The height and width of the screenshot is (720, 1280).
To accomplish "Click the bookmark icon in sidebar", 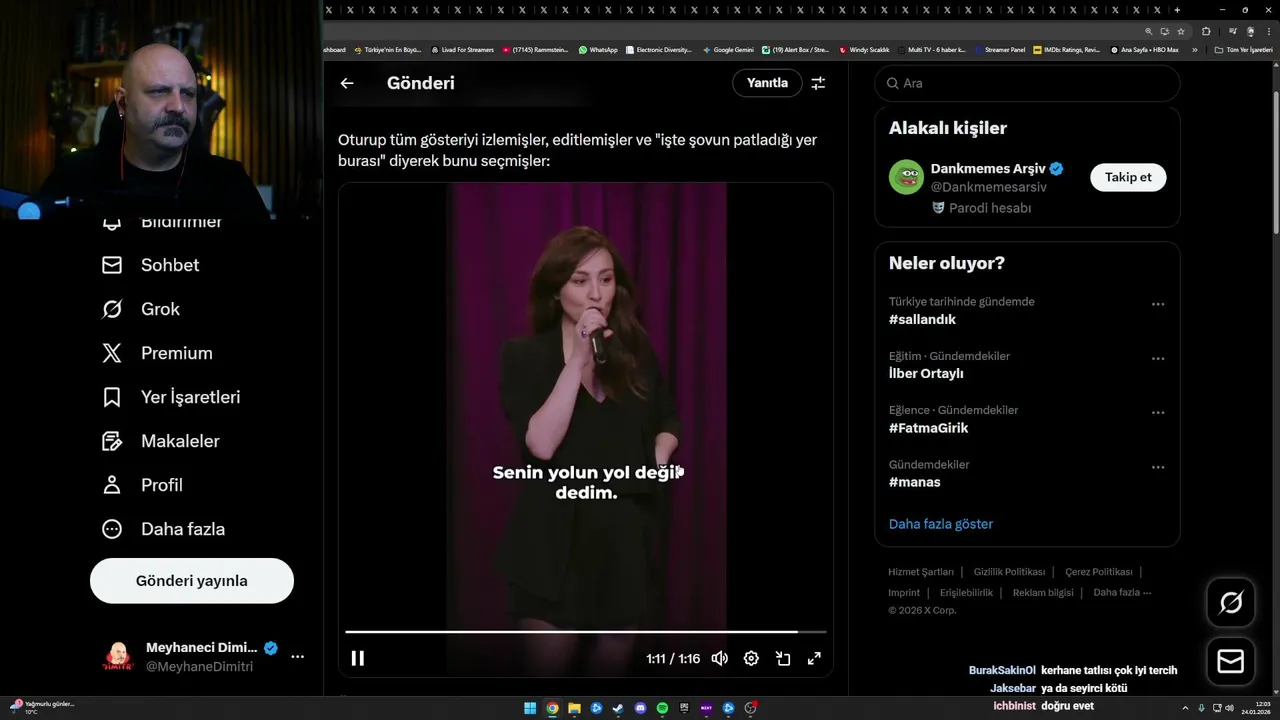I will [112, 397].
